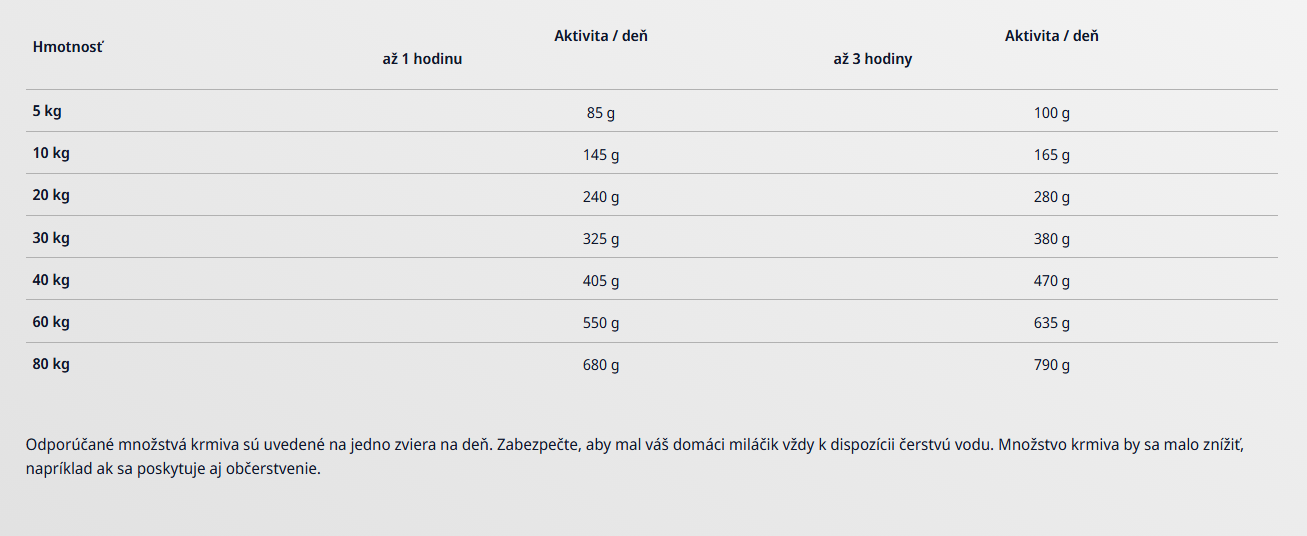Select the 30 kg weight row label
This screenshot has height=536, width=1307.
point(51,238)
